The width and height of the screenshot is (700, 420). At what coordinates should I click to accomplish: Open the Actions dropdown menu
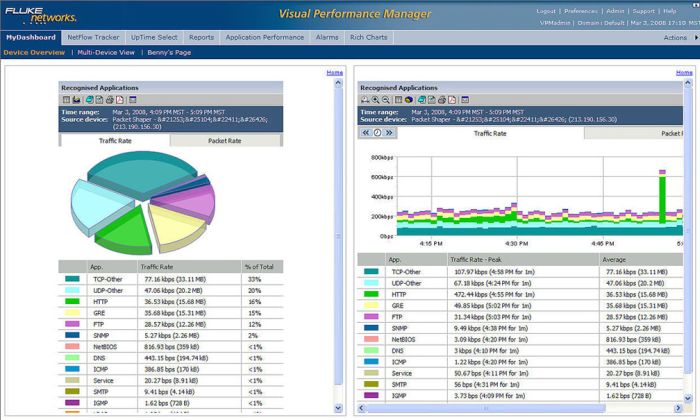677,37
